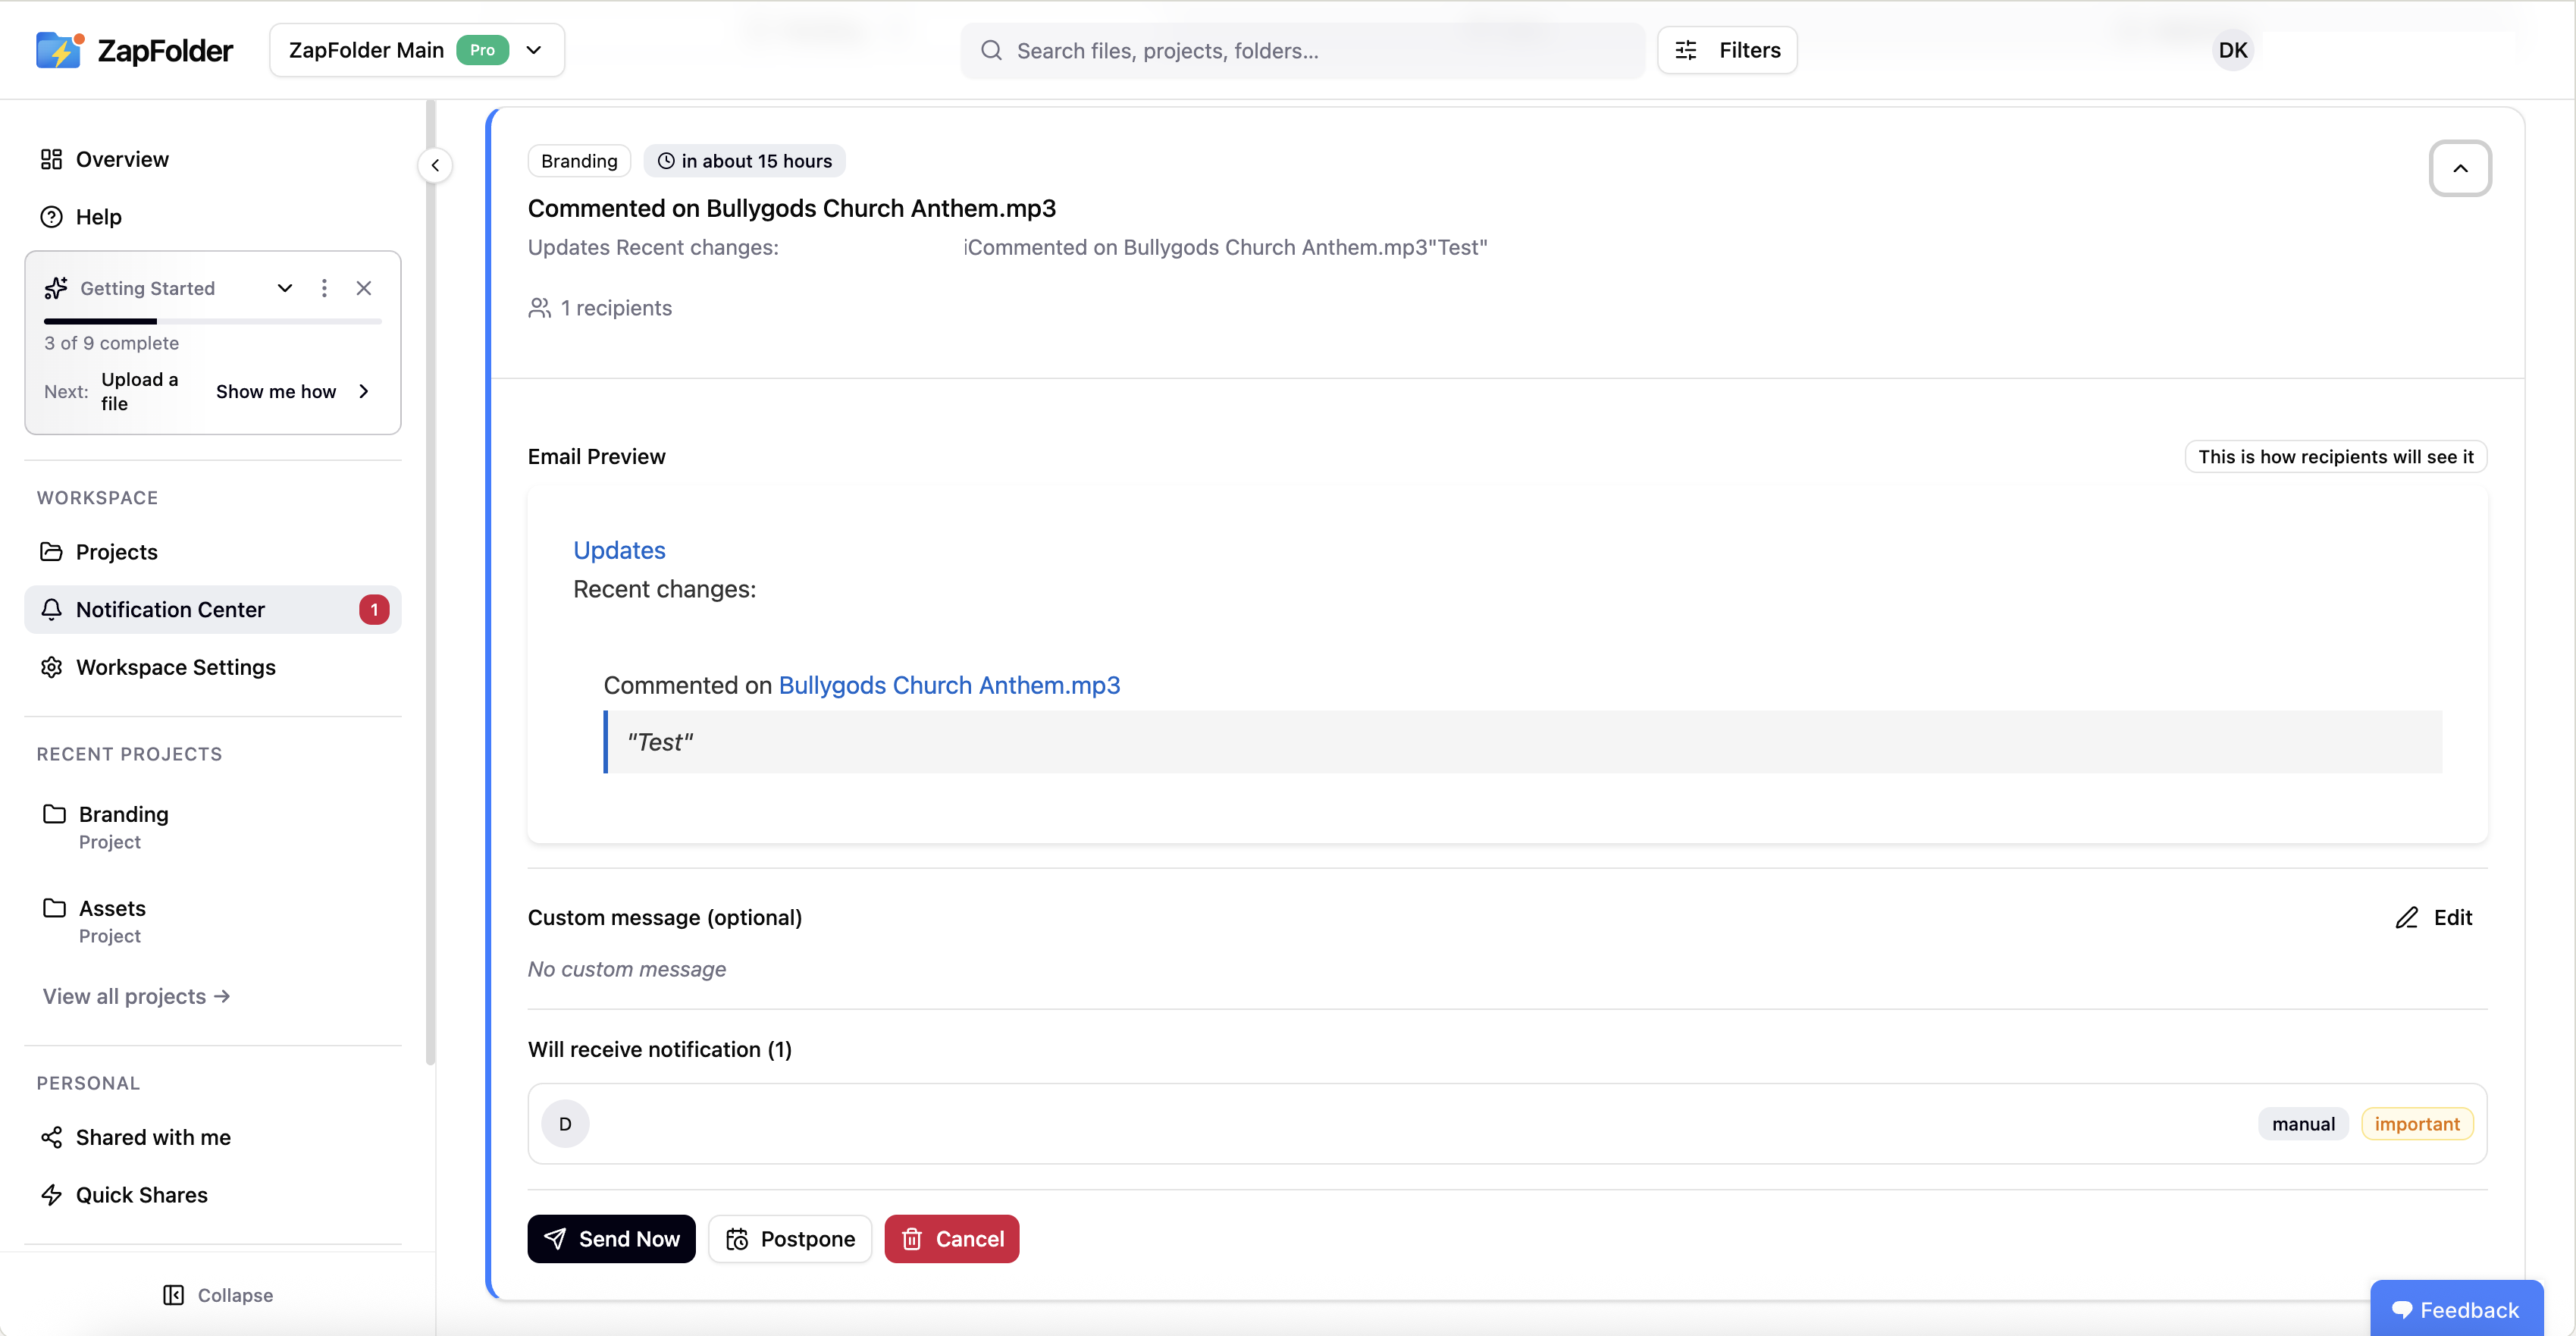
Task: Expand the Getting Started chevron
Action: (x=285, y=288)
